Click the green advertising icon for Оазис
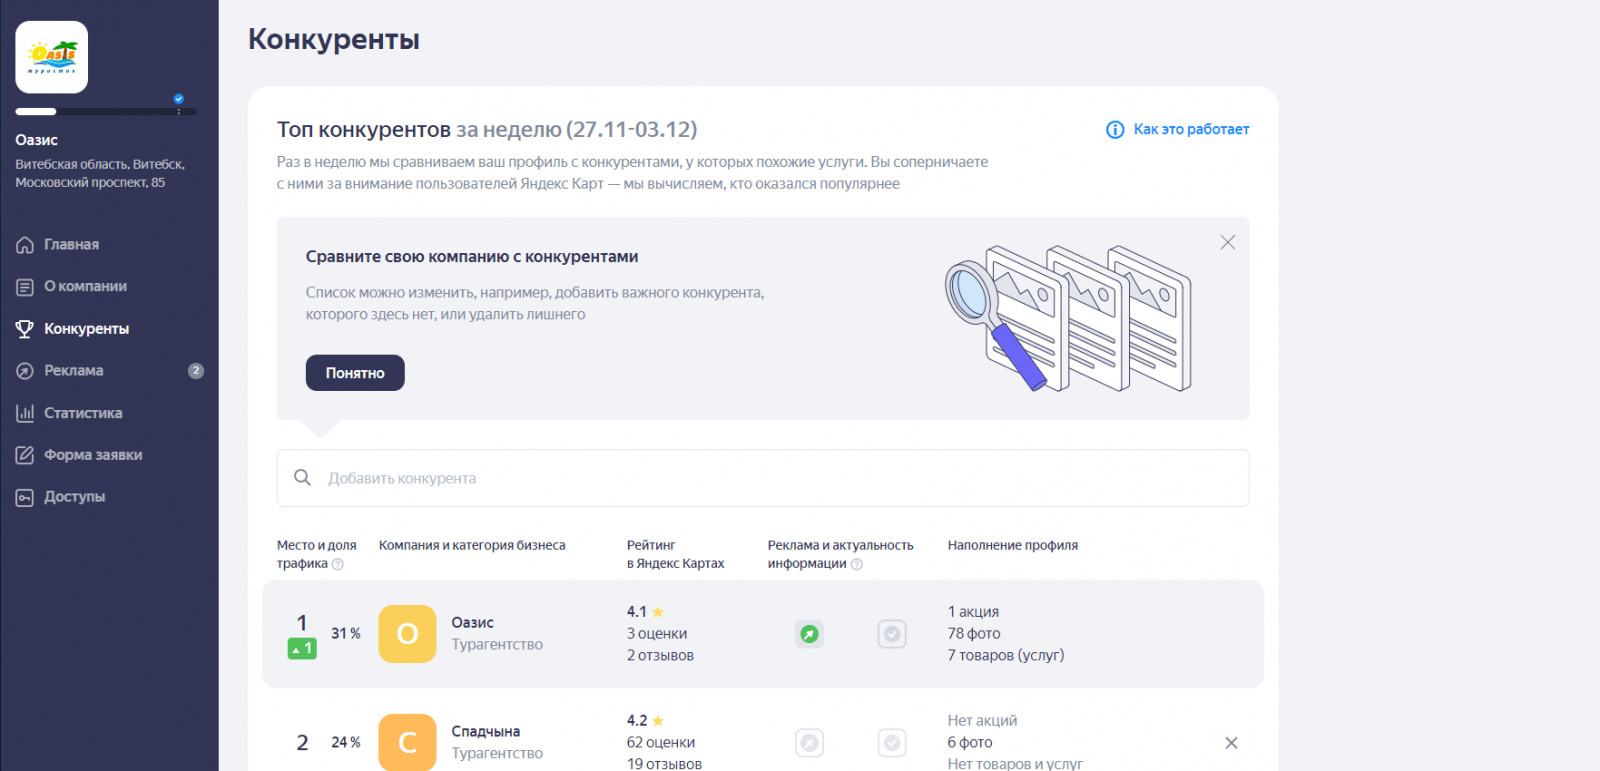 pos(810,634)
